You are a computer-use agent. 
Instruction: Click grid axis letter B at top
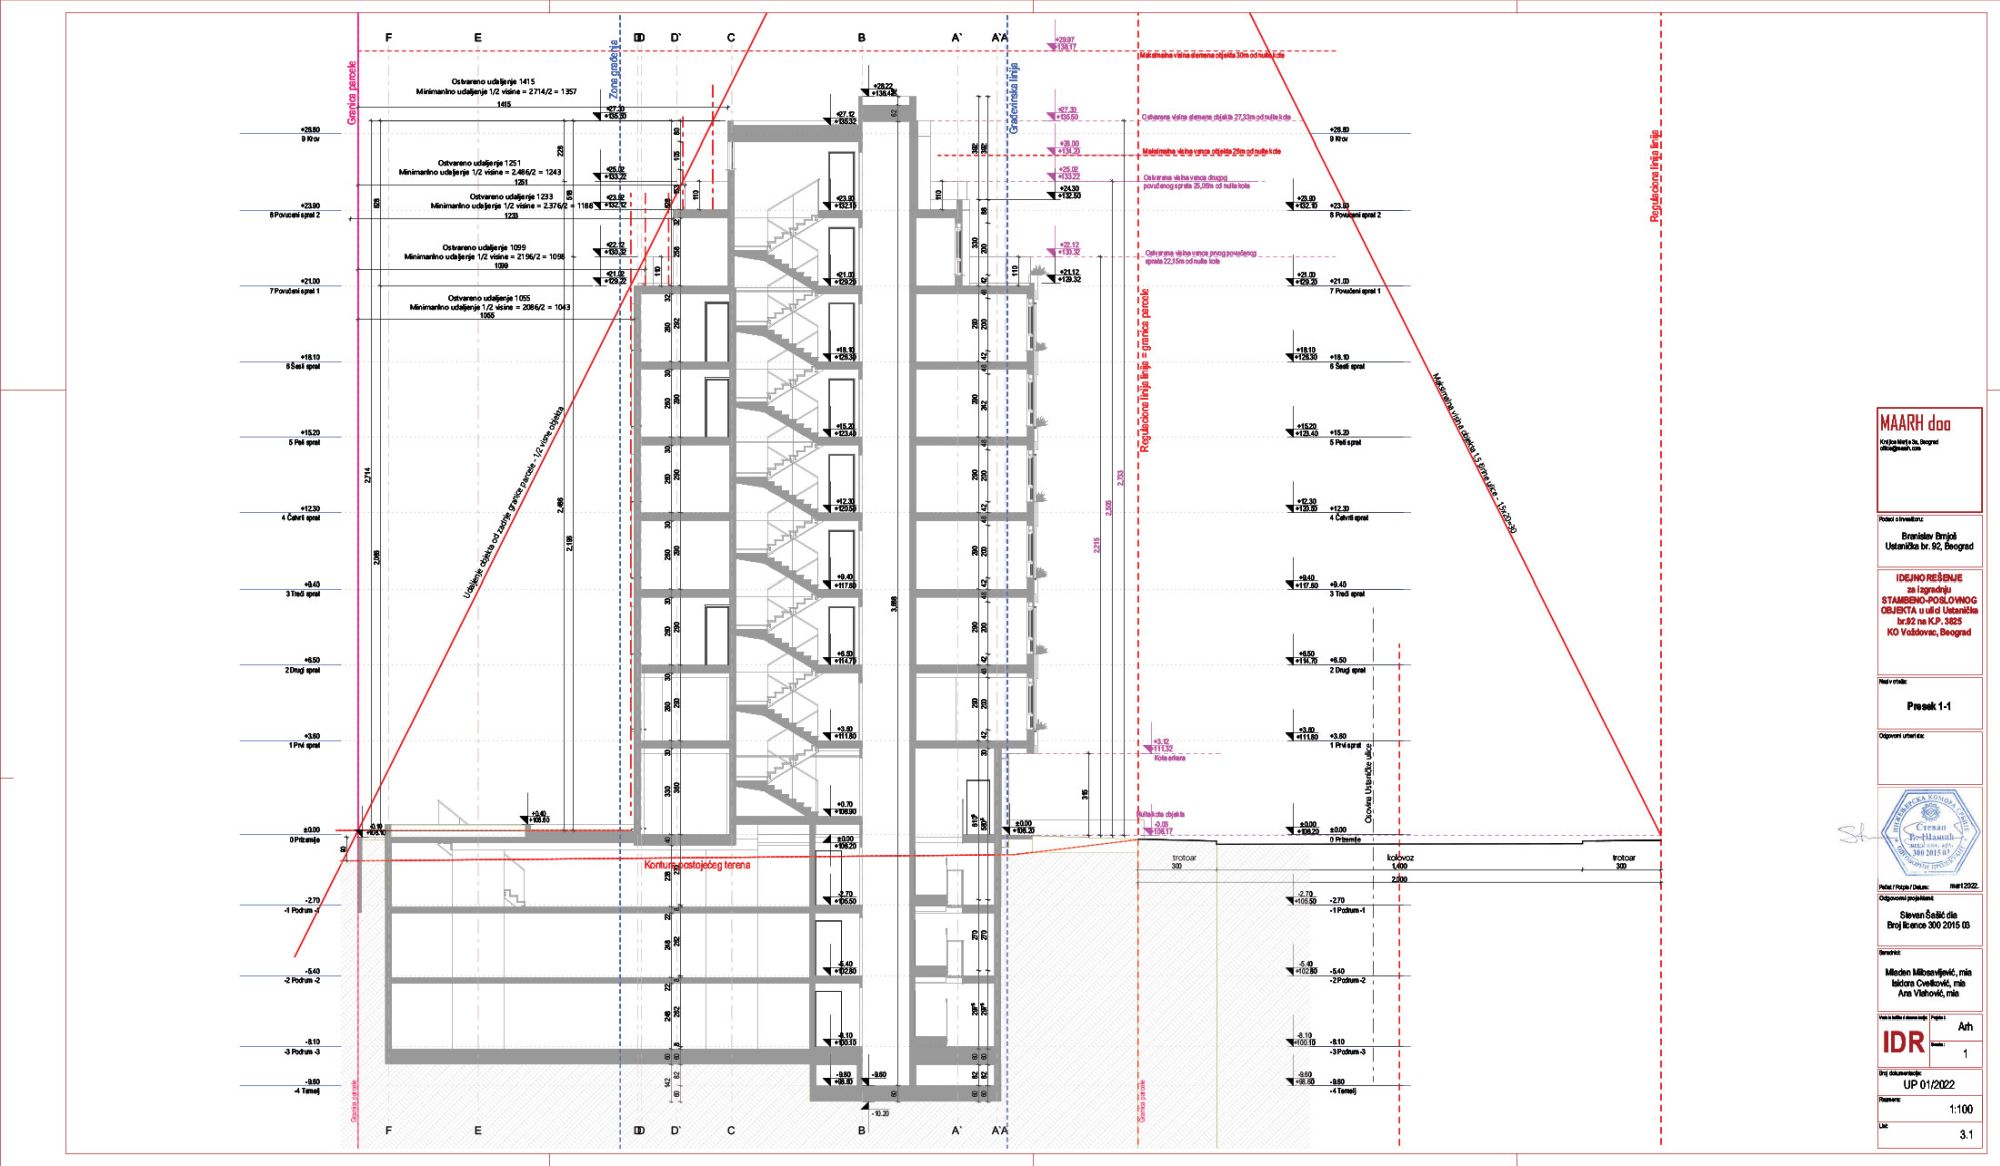click(x=861, y=38)
